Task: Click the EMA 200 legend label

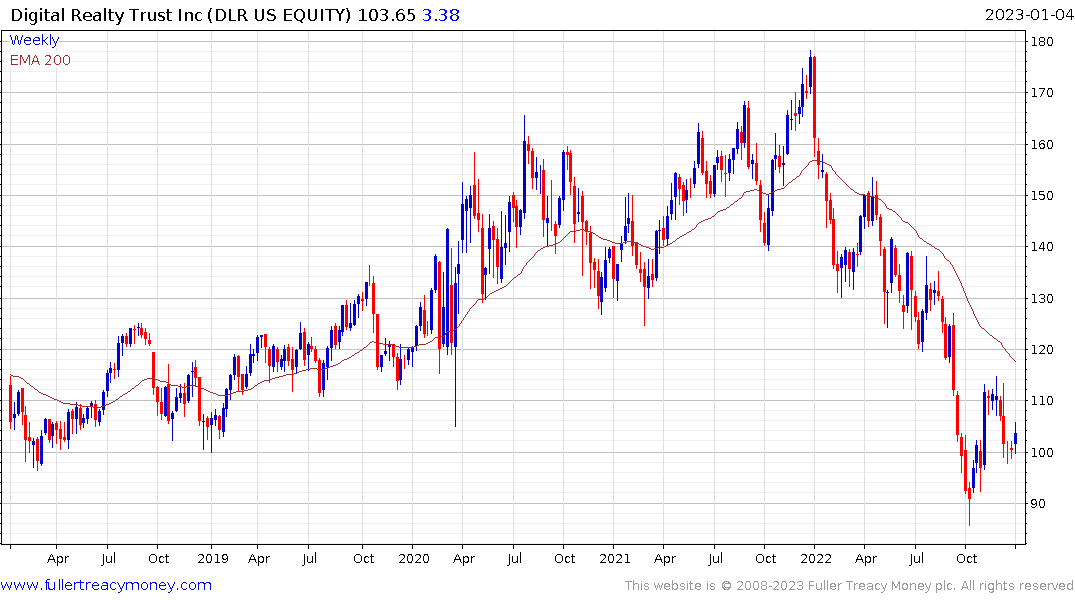Action: click(40, 60)
